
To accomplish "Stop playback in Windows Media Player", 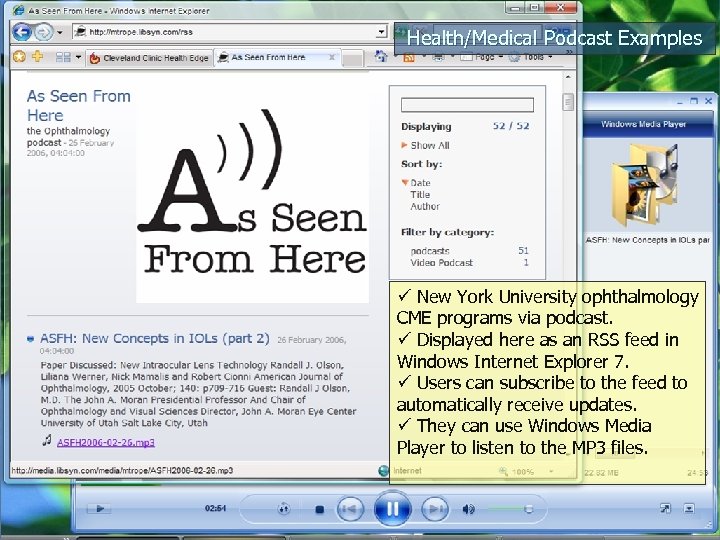I will point(320,509).
